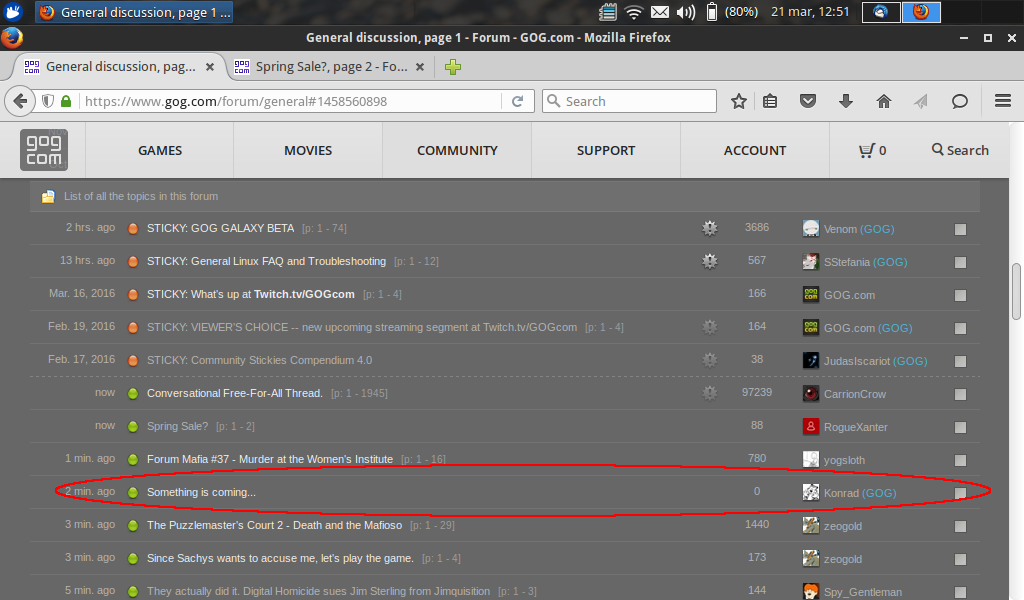Click the clock showing 21 mar, 12:51
The height and width of the screenshot is (600, 1024).
810,12
